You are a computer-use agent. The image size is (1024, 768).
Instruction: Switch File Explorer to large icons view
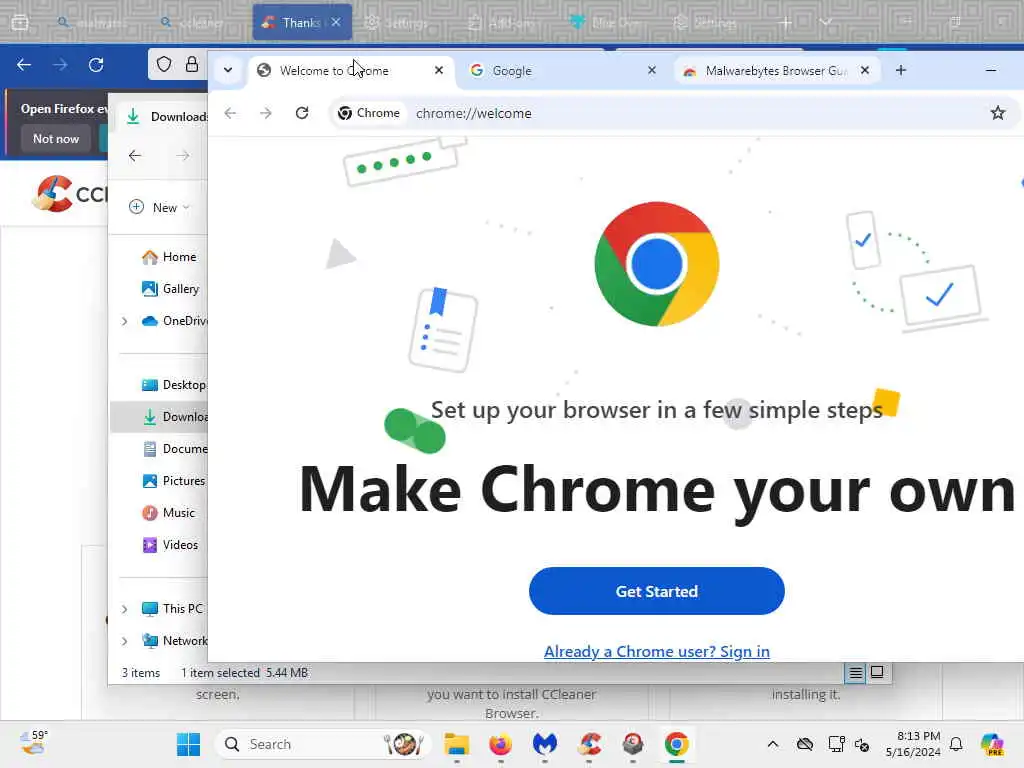point(877,673)
